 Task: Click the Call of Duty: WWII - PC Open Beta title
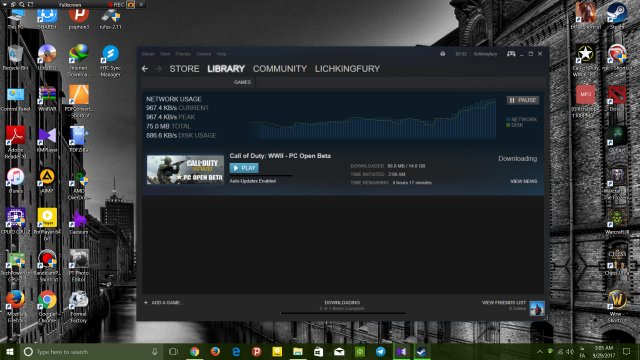coord(280,156)
